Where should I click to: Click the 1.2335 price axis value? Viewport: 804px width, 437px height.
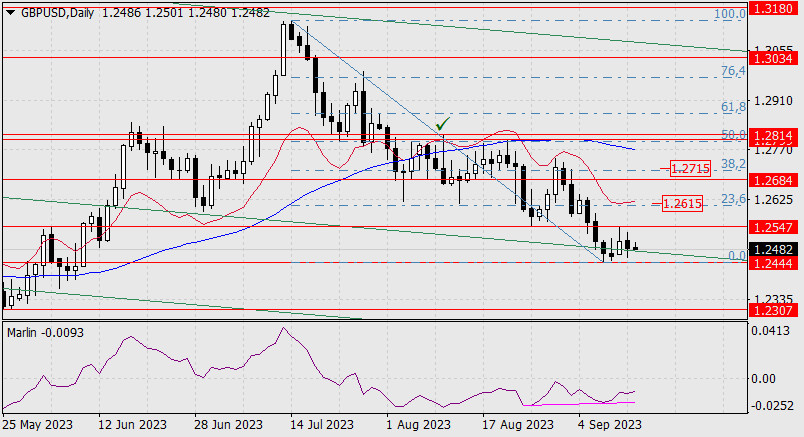[x=772, y=299]
